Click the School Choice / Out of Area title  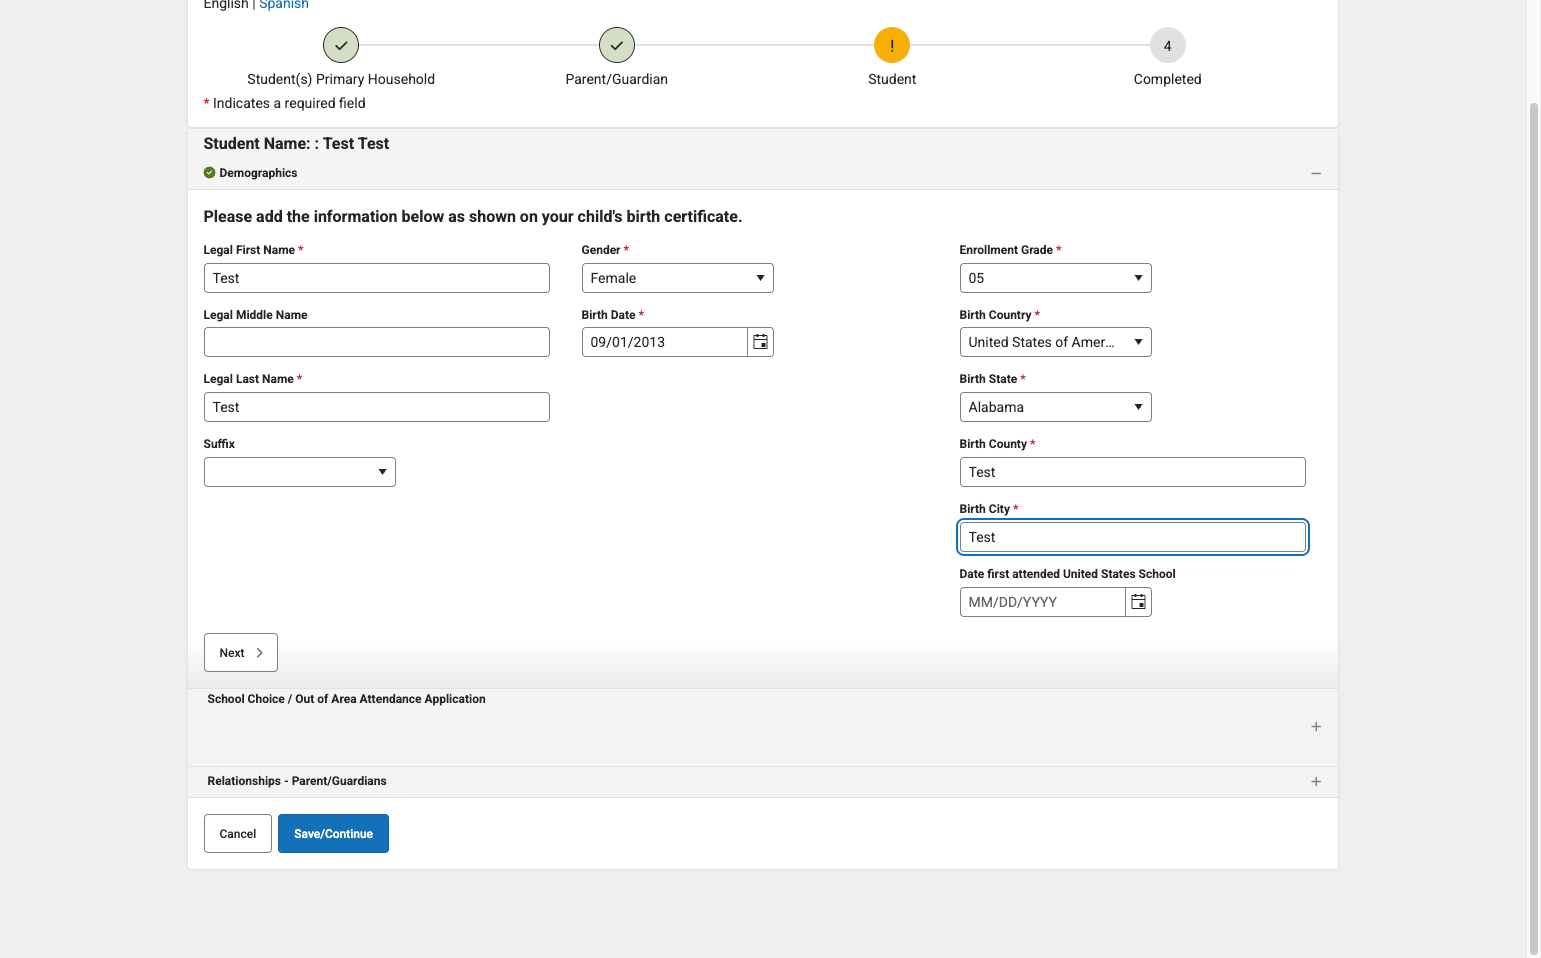pyautogui.click(x=346, y=699)
